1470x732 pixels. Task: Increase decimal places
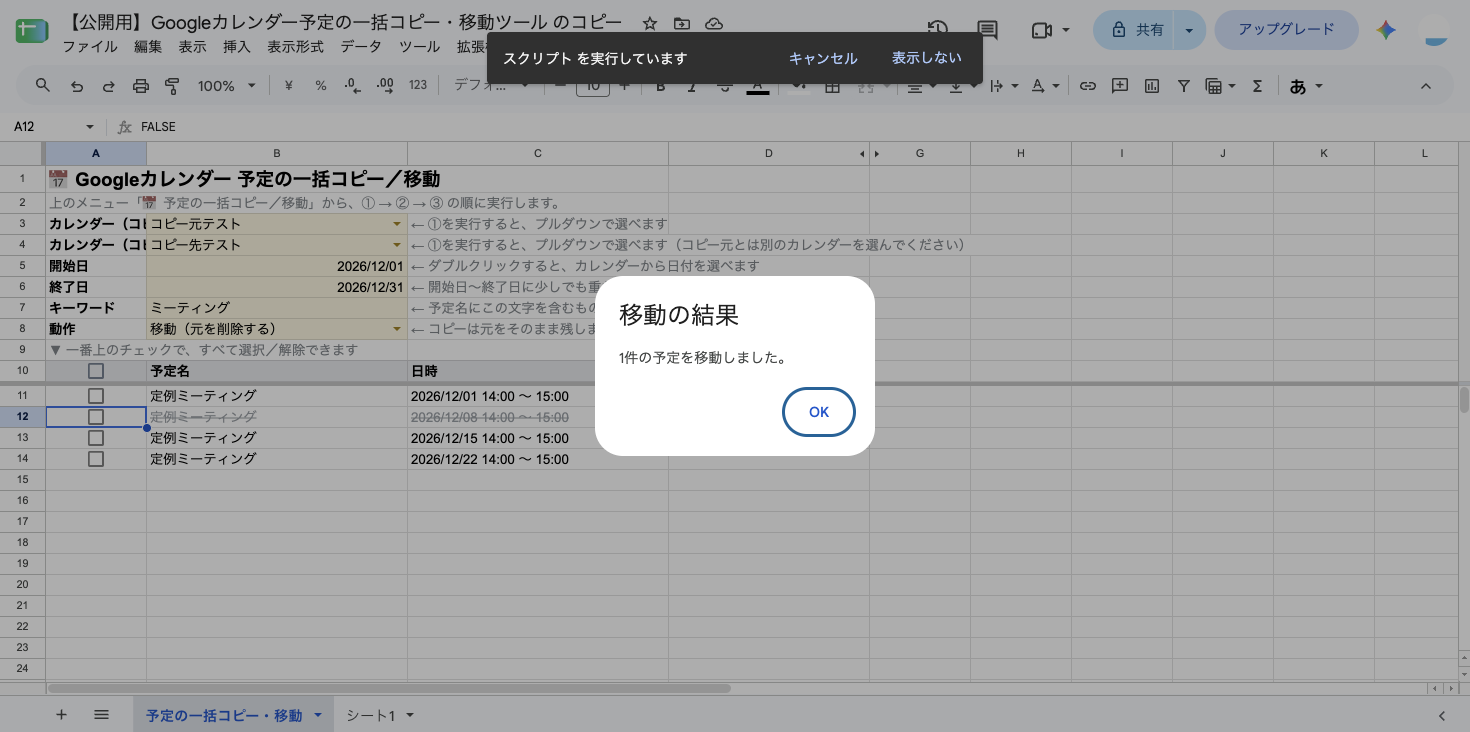click(385, 86)
